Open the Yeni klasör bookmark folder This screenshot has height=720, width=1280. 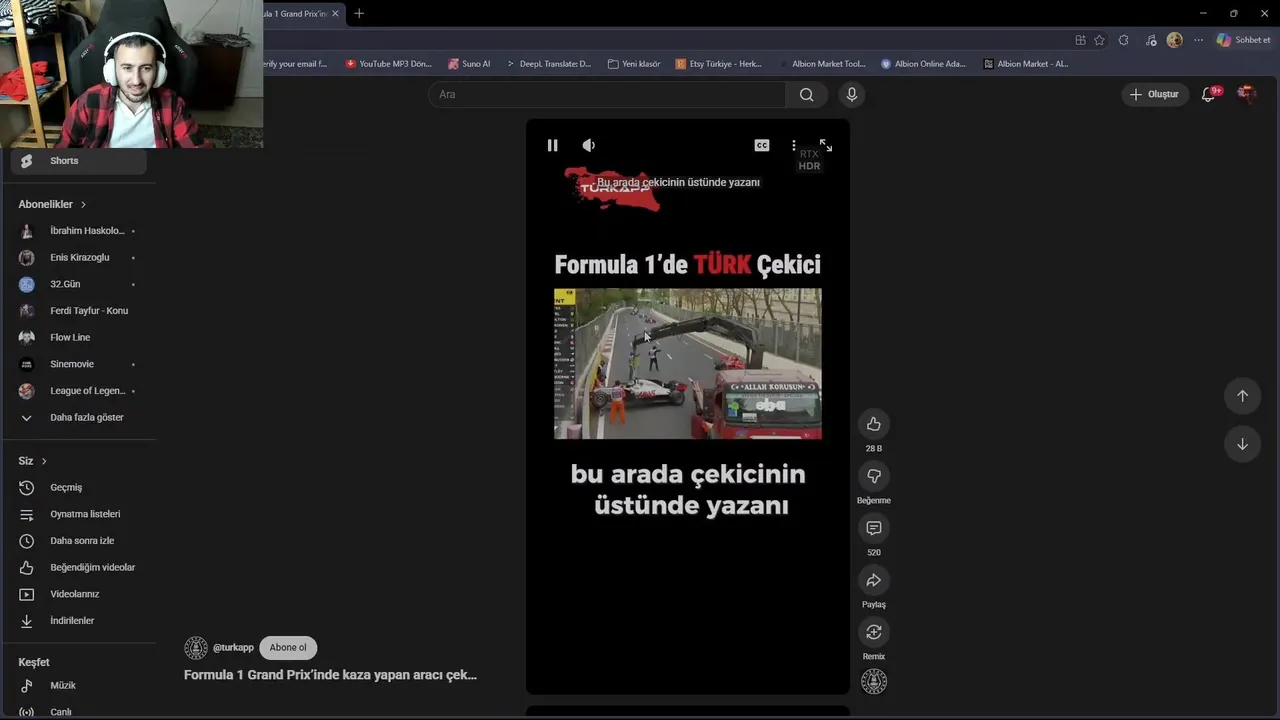(x=634, y=64)
